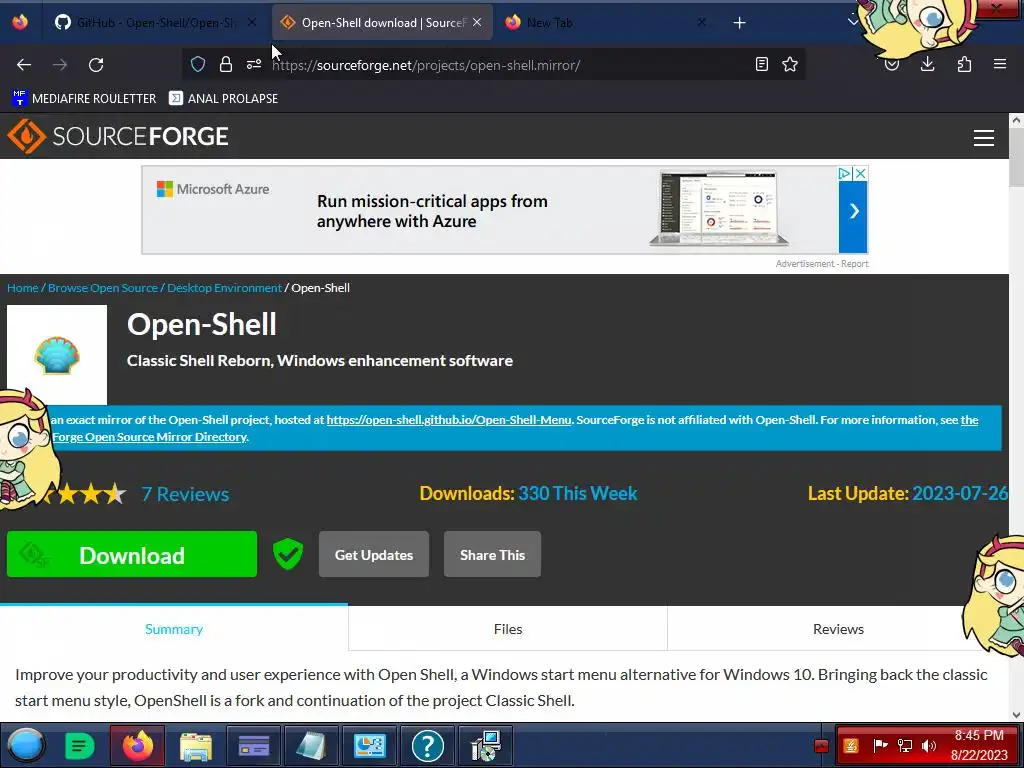Click the network tray icon
This screenshot has width=1024, height=768.
pos(904,746)
